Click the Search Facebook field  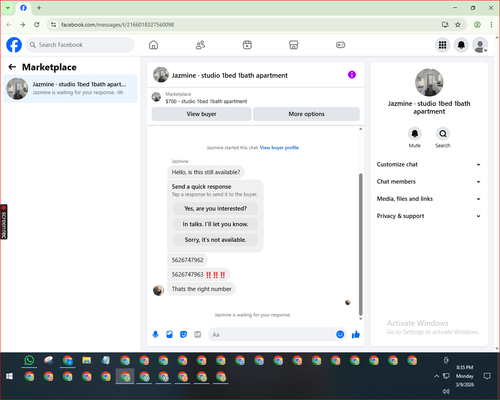tap(80, 45)
